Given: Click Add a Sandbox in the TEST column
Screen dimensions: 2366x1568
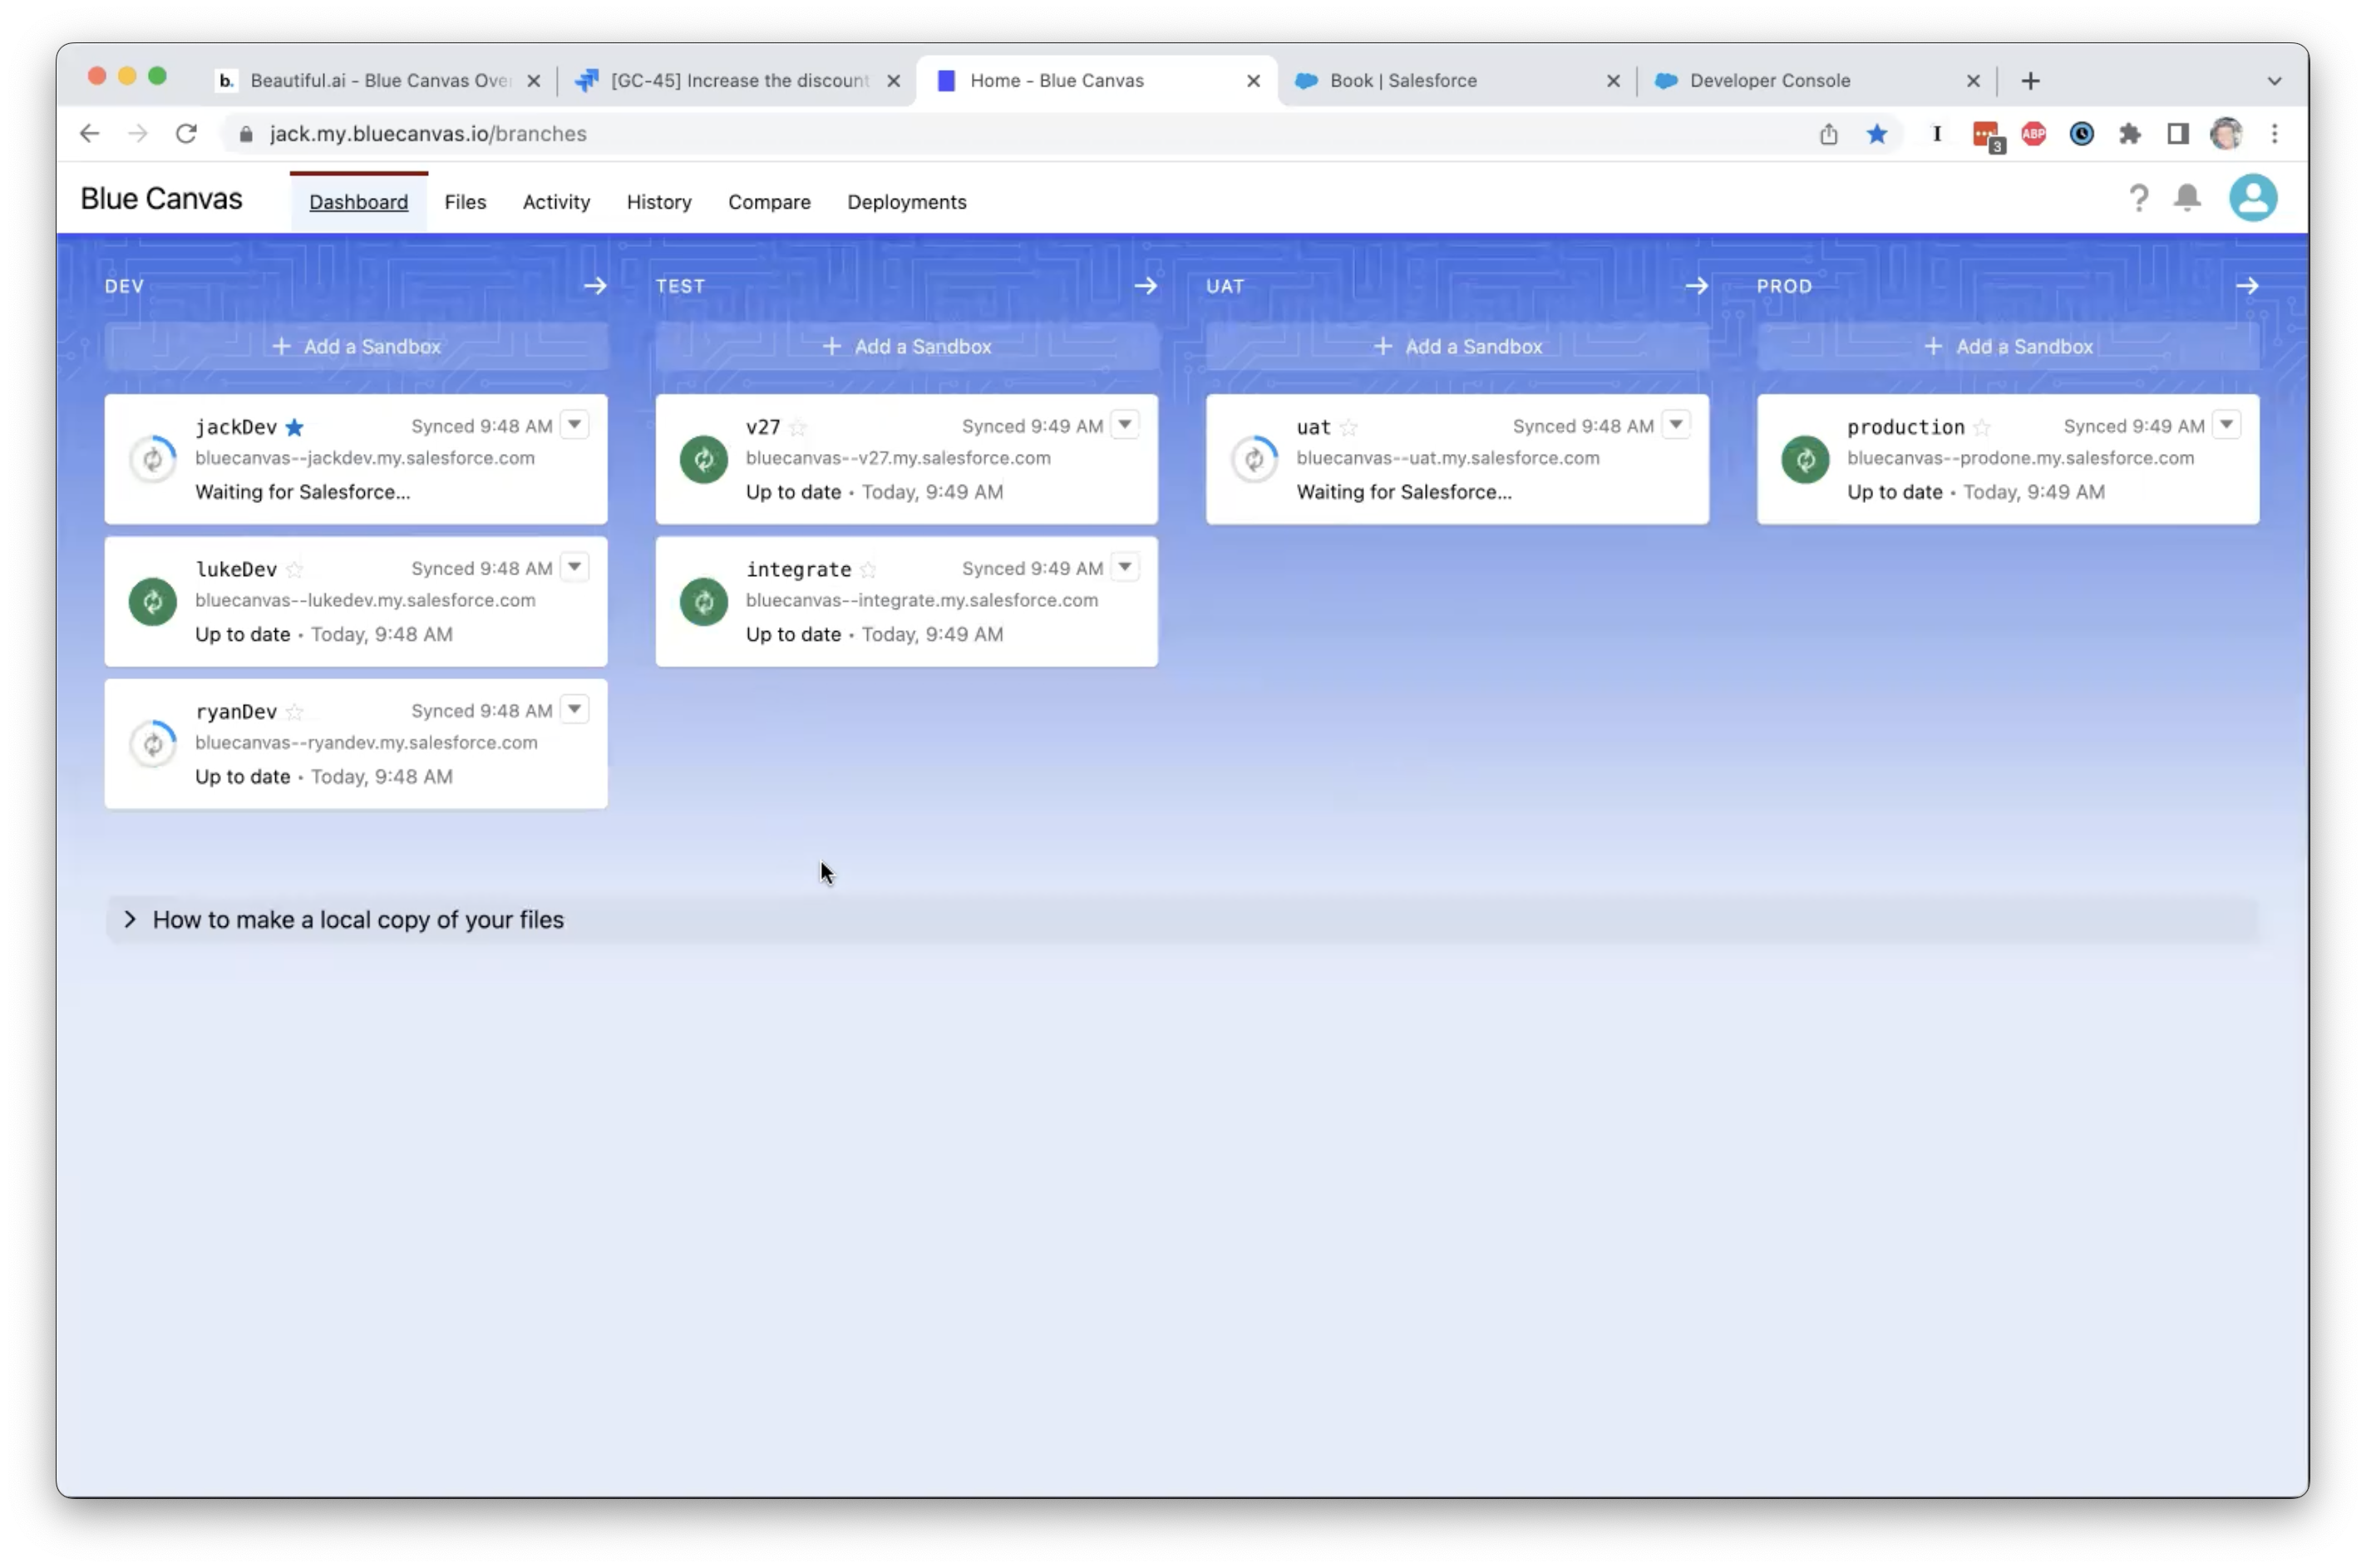Looking at the screenshot, I should pos(906,346).
